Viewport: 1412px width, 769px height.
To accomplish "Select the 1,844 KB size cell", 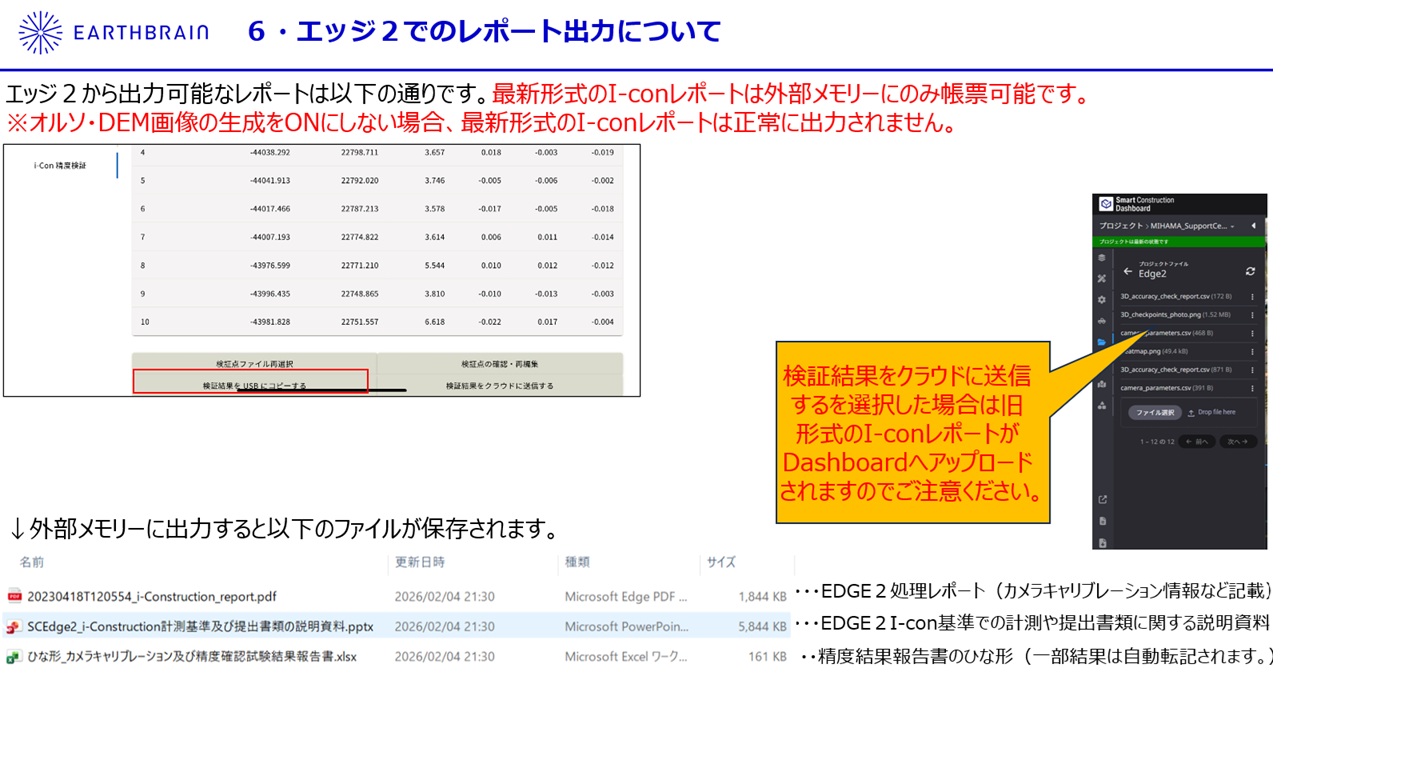I will click(x=762, y=597).
